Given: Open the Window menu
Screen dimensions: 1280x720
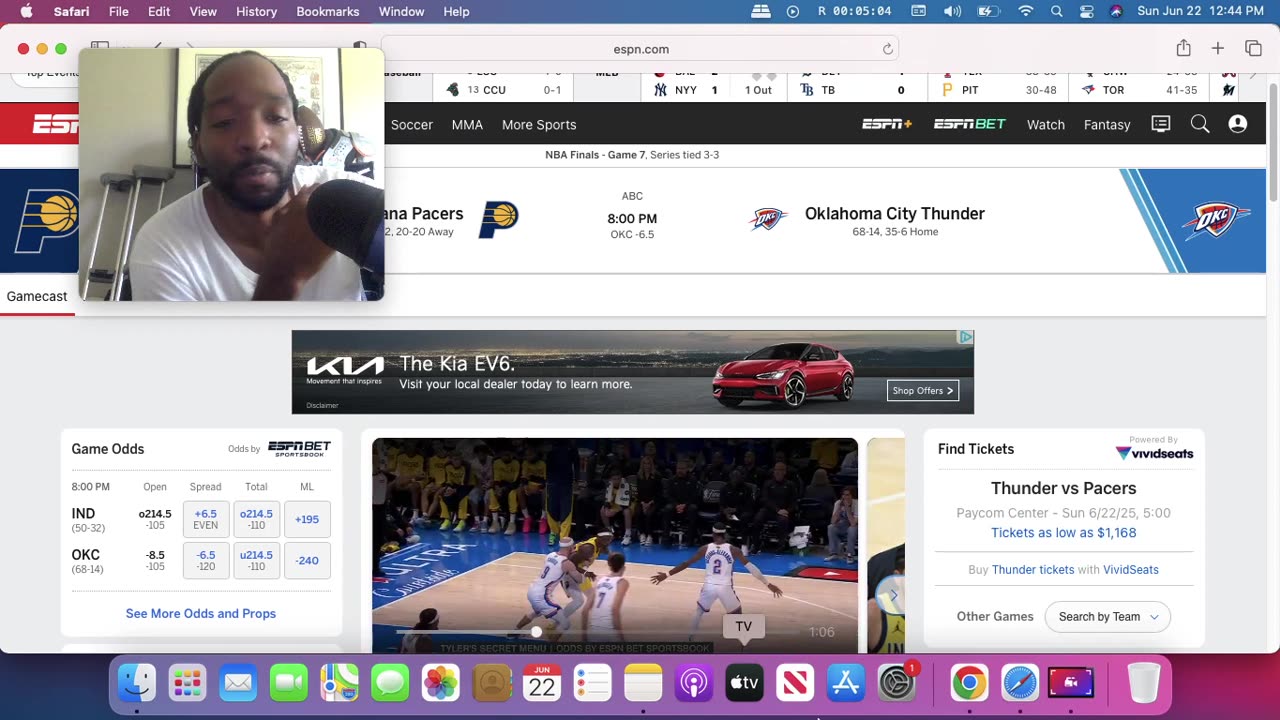Looking at the screenshot, I should [x=401, y=11].
